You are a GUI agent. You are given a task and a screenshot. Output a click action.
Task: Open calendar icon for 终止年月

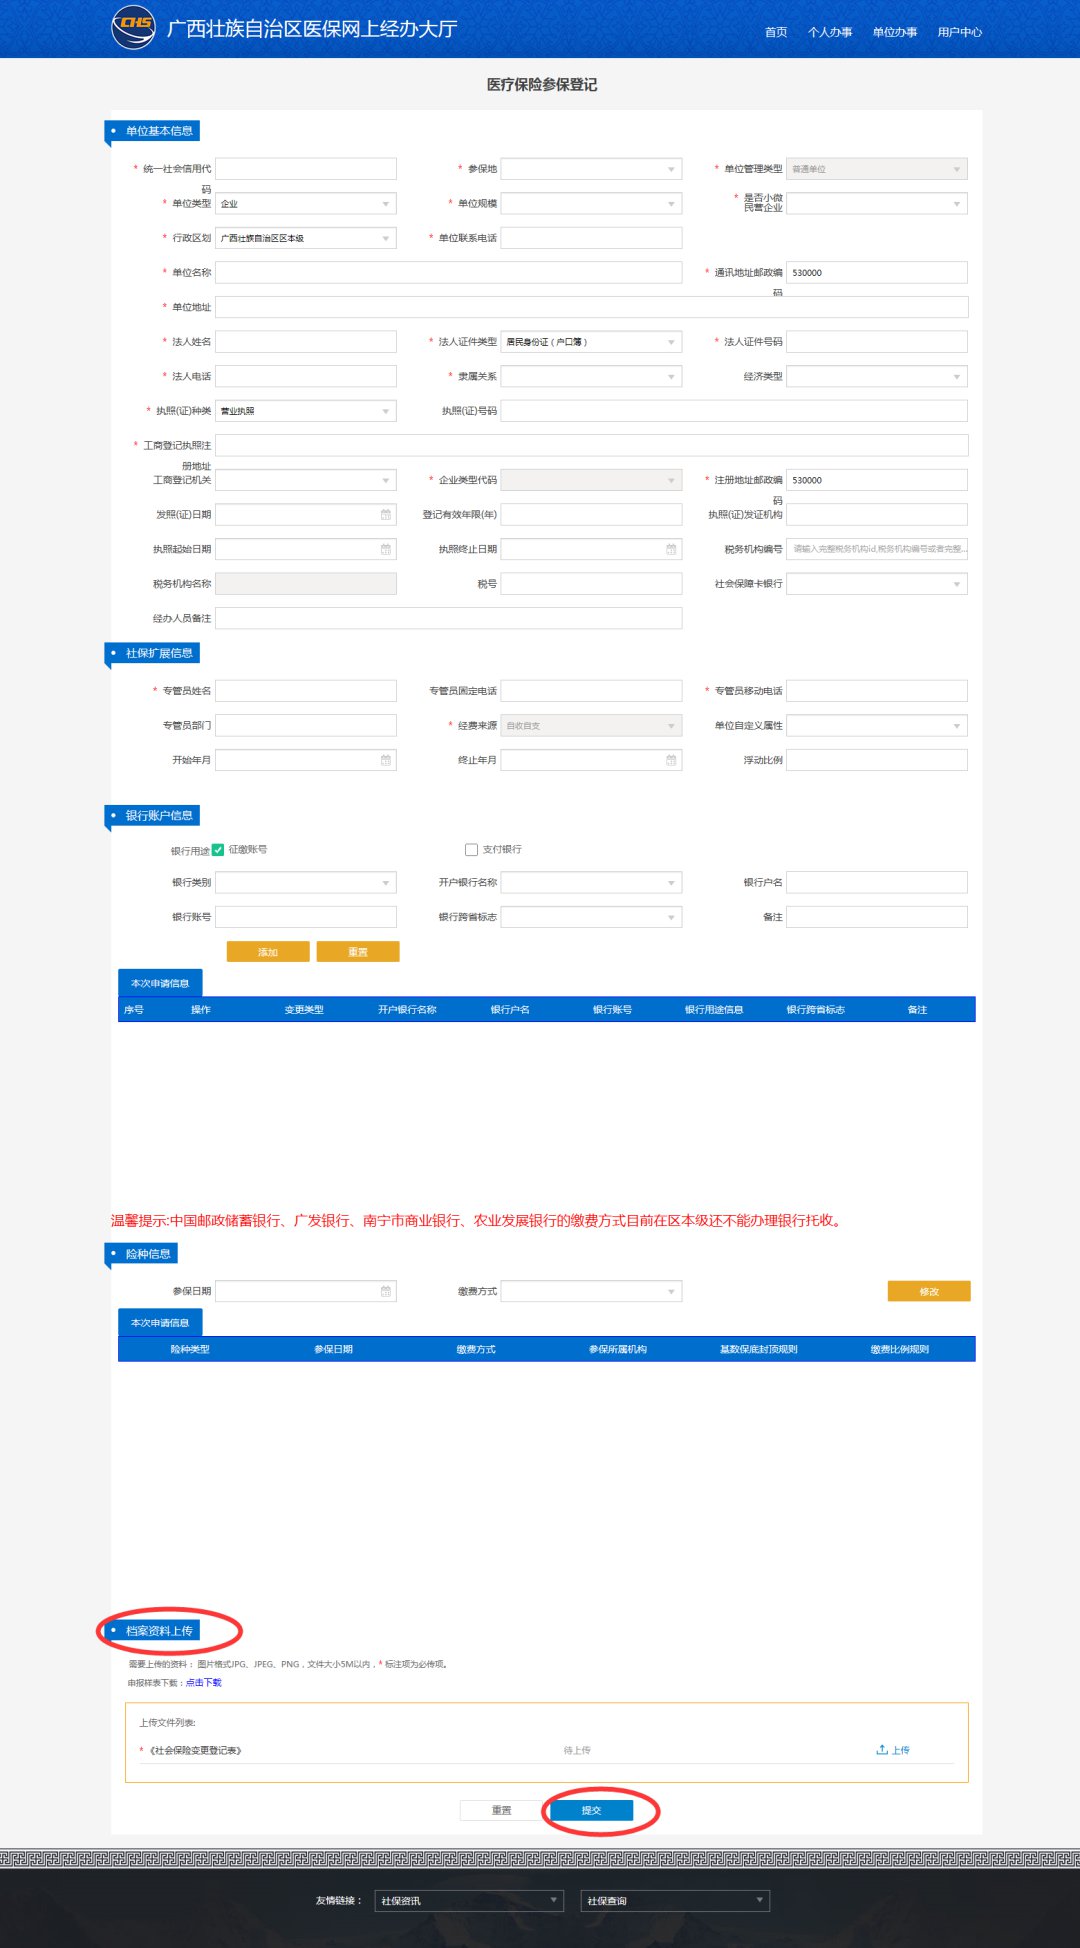point(671,760)
